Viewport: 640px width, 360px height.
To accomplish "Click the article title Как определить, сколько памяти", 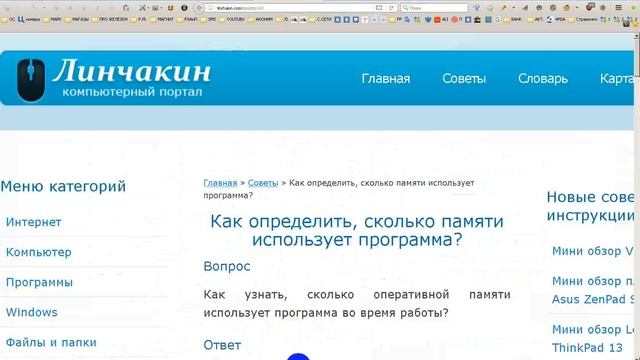I will 357,230.
